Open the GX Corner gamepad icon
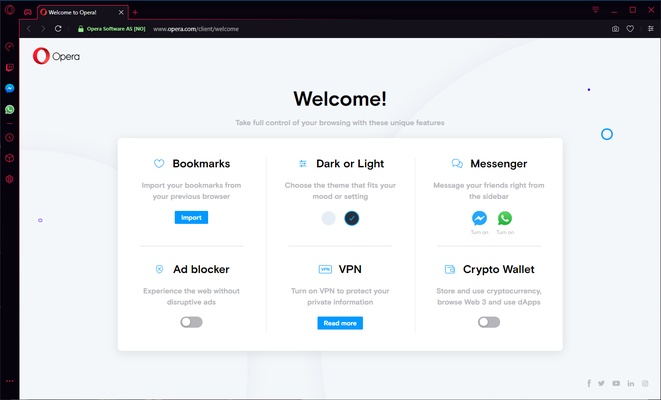661x400 pixels. tap(28, 12)
